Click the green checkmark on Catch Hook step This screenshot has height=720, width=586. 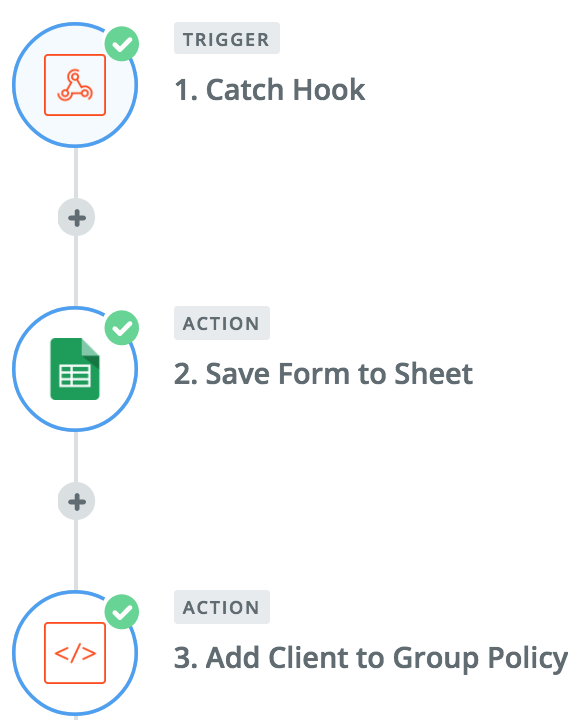pyautogui.click(x=122, y=44)
